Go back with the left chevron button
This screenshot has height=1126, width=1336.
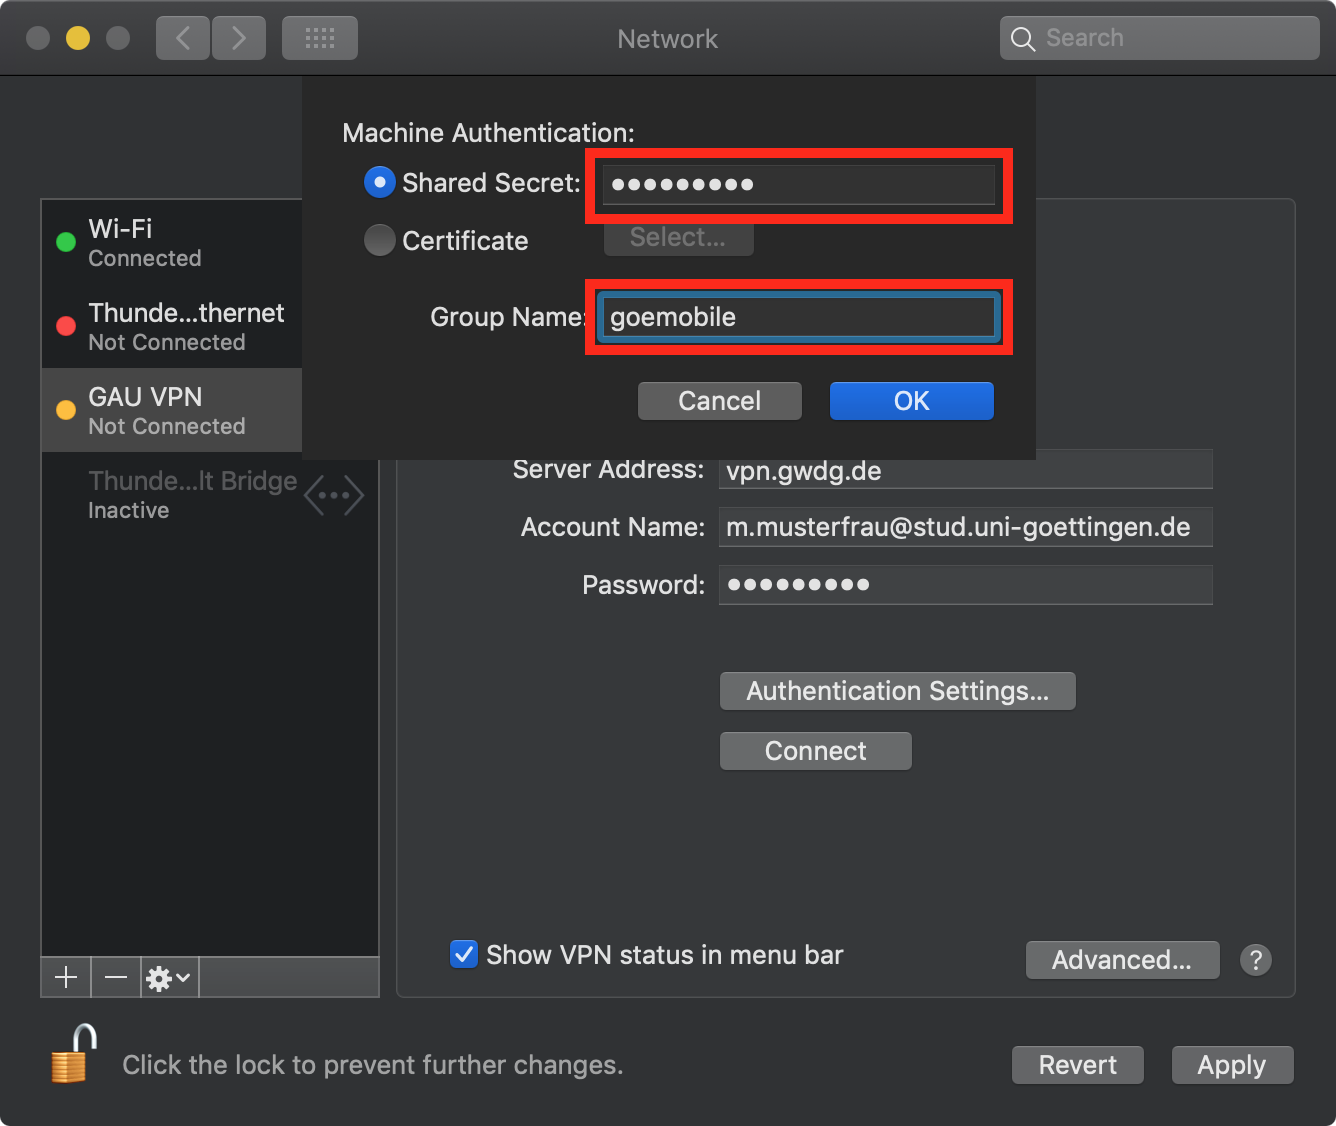coord(183,38)
